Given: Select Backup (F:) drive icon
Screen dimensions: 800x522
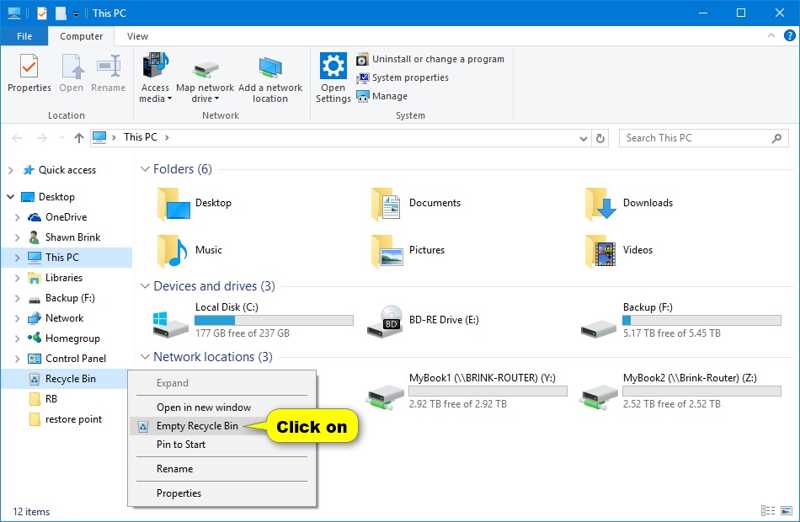Looking at the screenshot, I should (x=599, y=328).
